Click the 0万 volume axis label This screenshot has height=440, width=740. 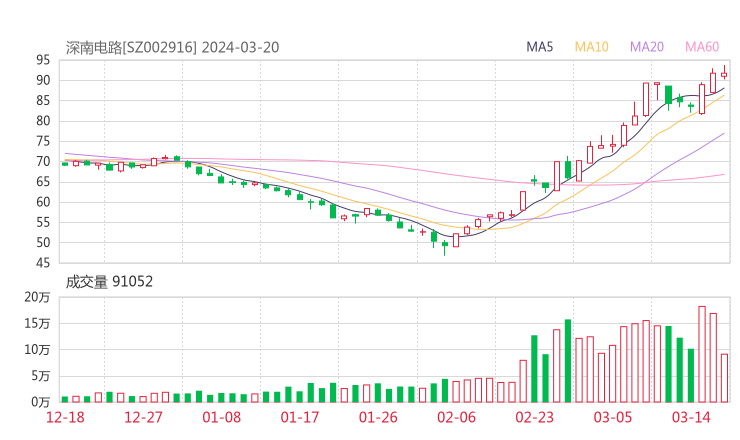pyautogui.click(x=41, y=402)
